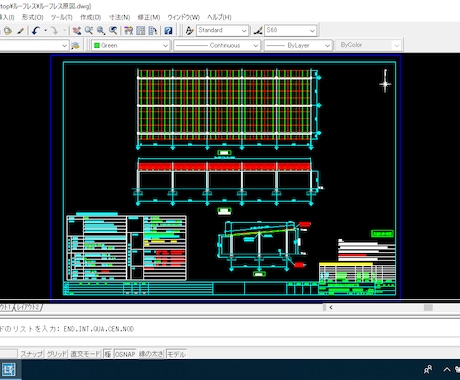The image size is (460, 380).
Task: Select the Match Properties brush icon
Action: coord(21,31)
